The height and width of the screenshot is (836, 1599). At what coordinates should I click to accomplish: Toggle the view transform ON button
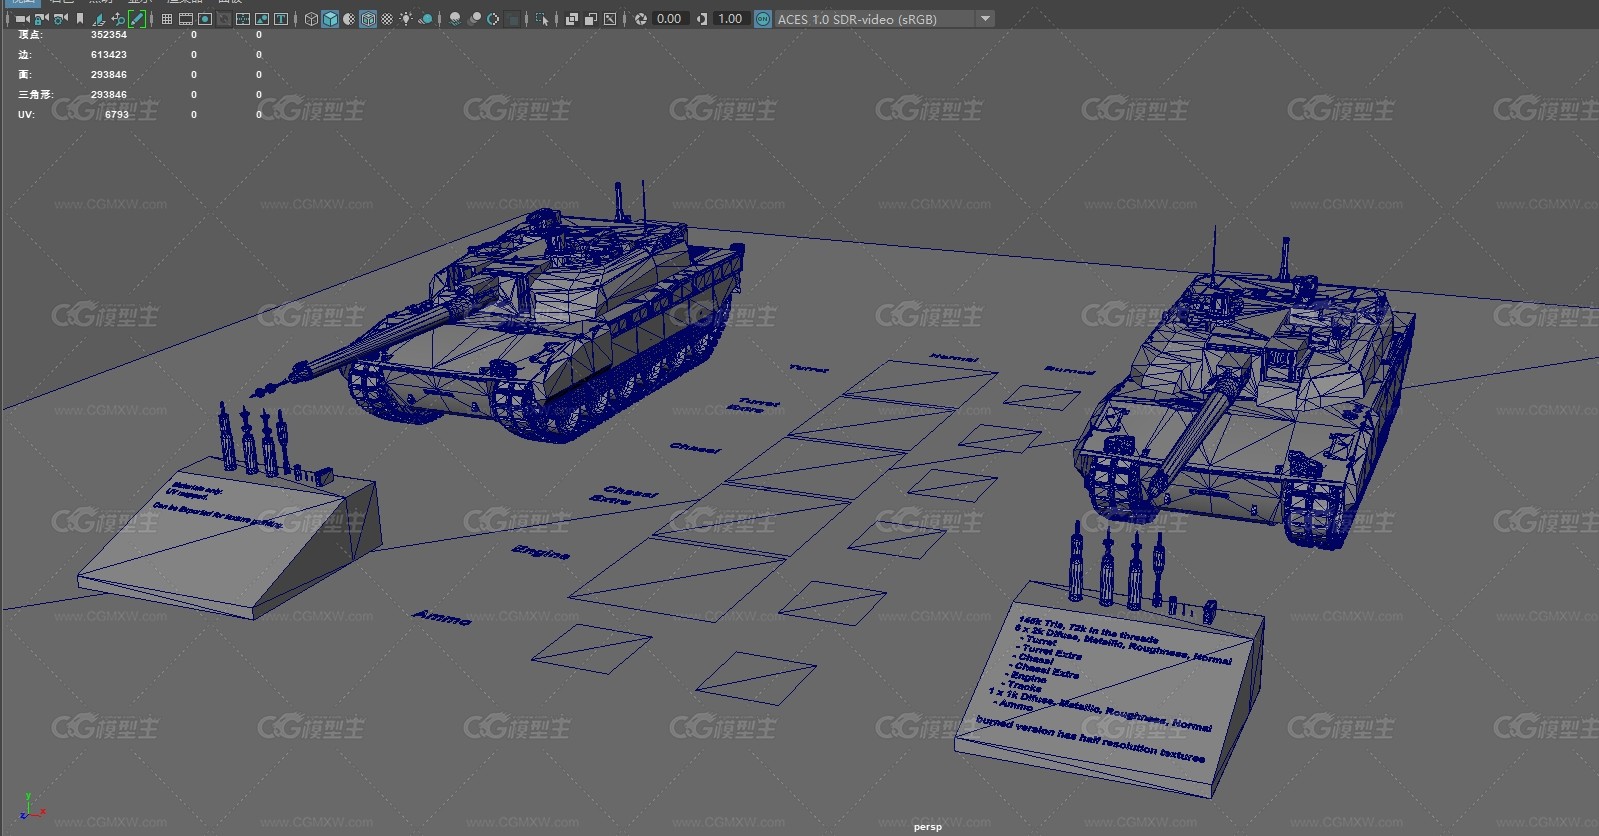coord(763,19)
